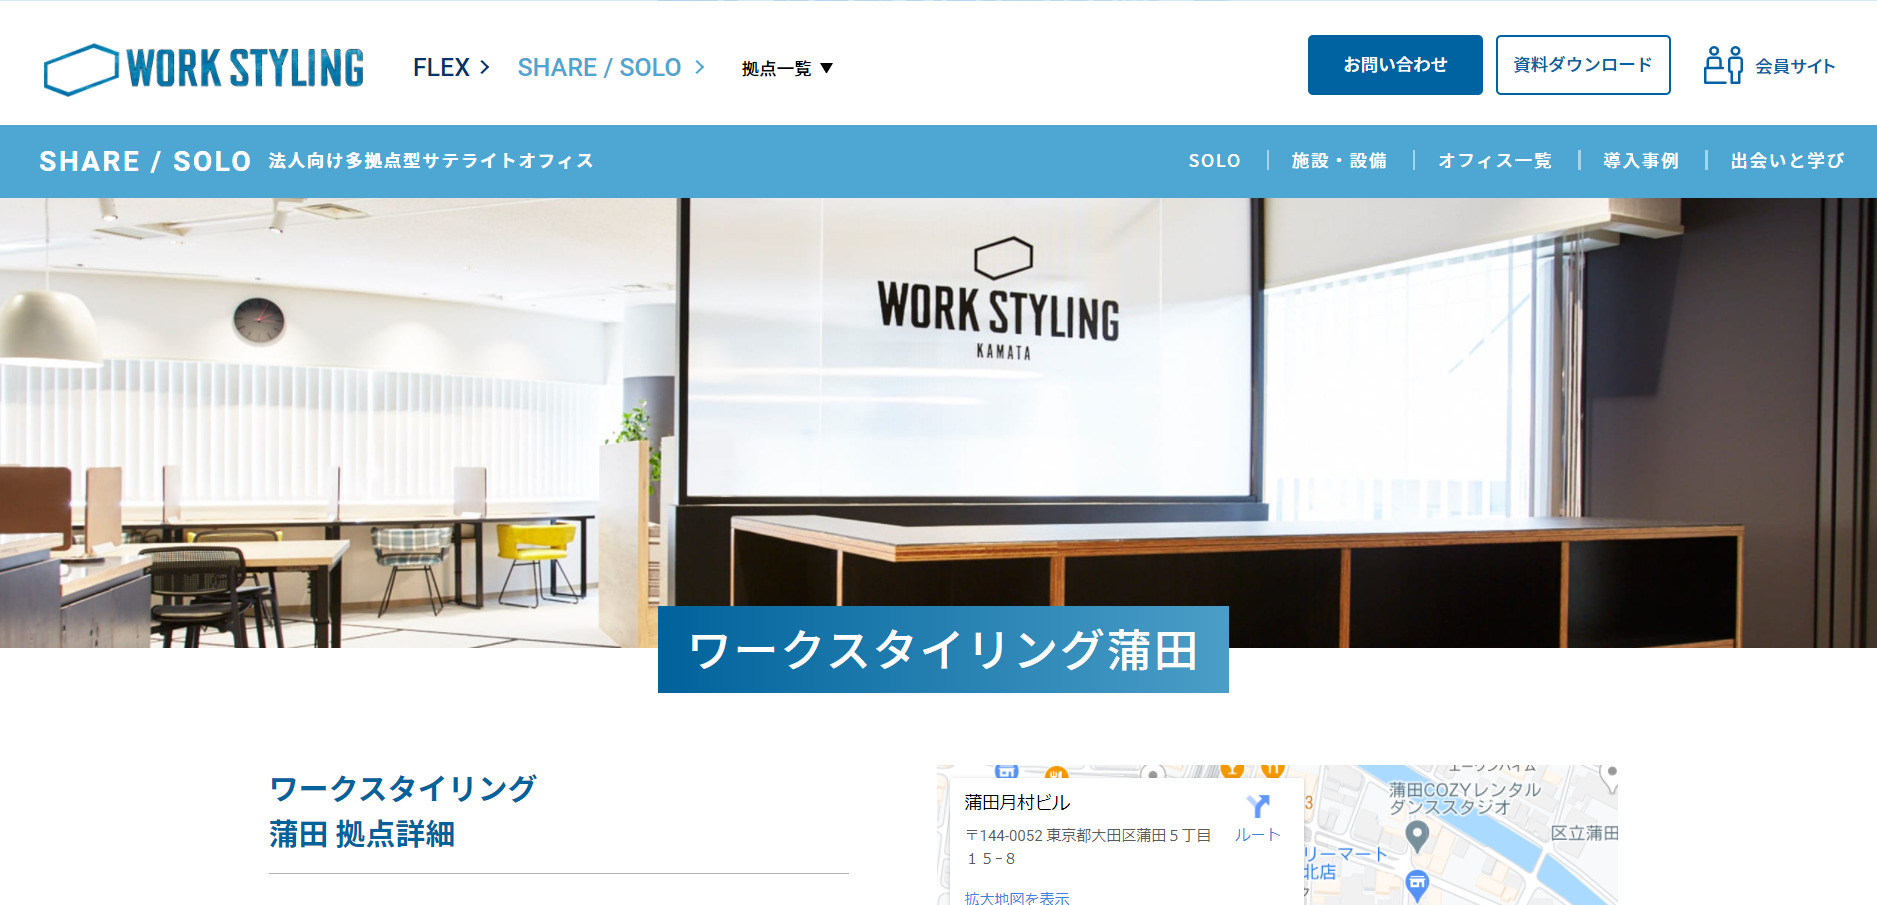Select SOLO in the blue submenu bar
The width and height of the screenshot is (1877, 905).
click(1214, 161)
